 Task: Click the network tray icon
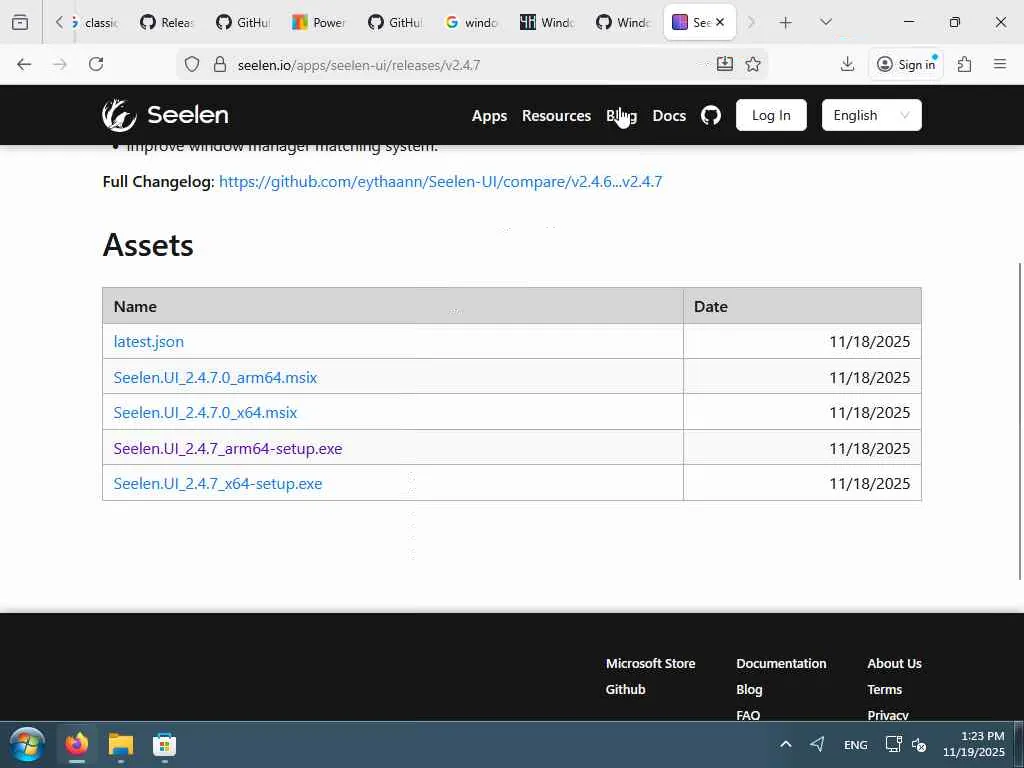click(893, 744)
